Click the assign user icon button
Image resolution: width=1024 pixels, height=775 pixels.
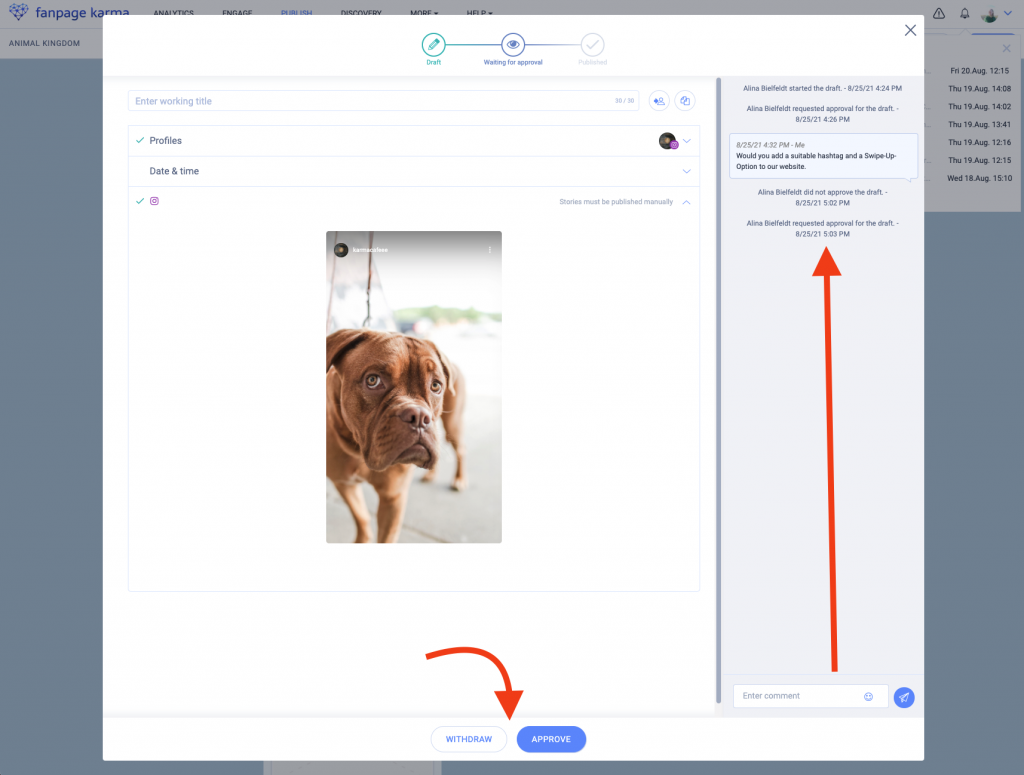click(659, 101)
